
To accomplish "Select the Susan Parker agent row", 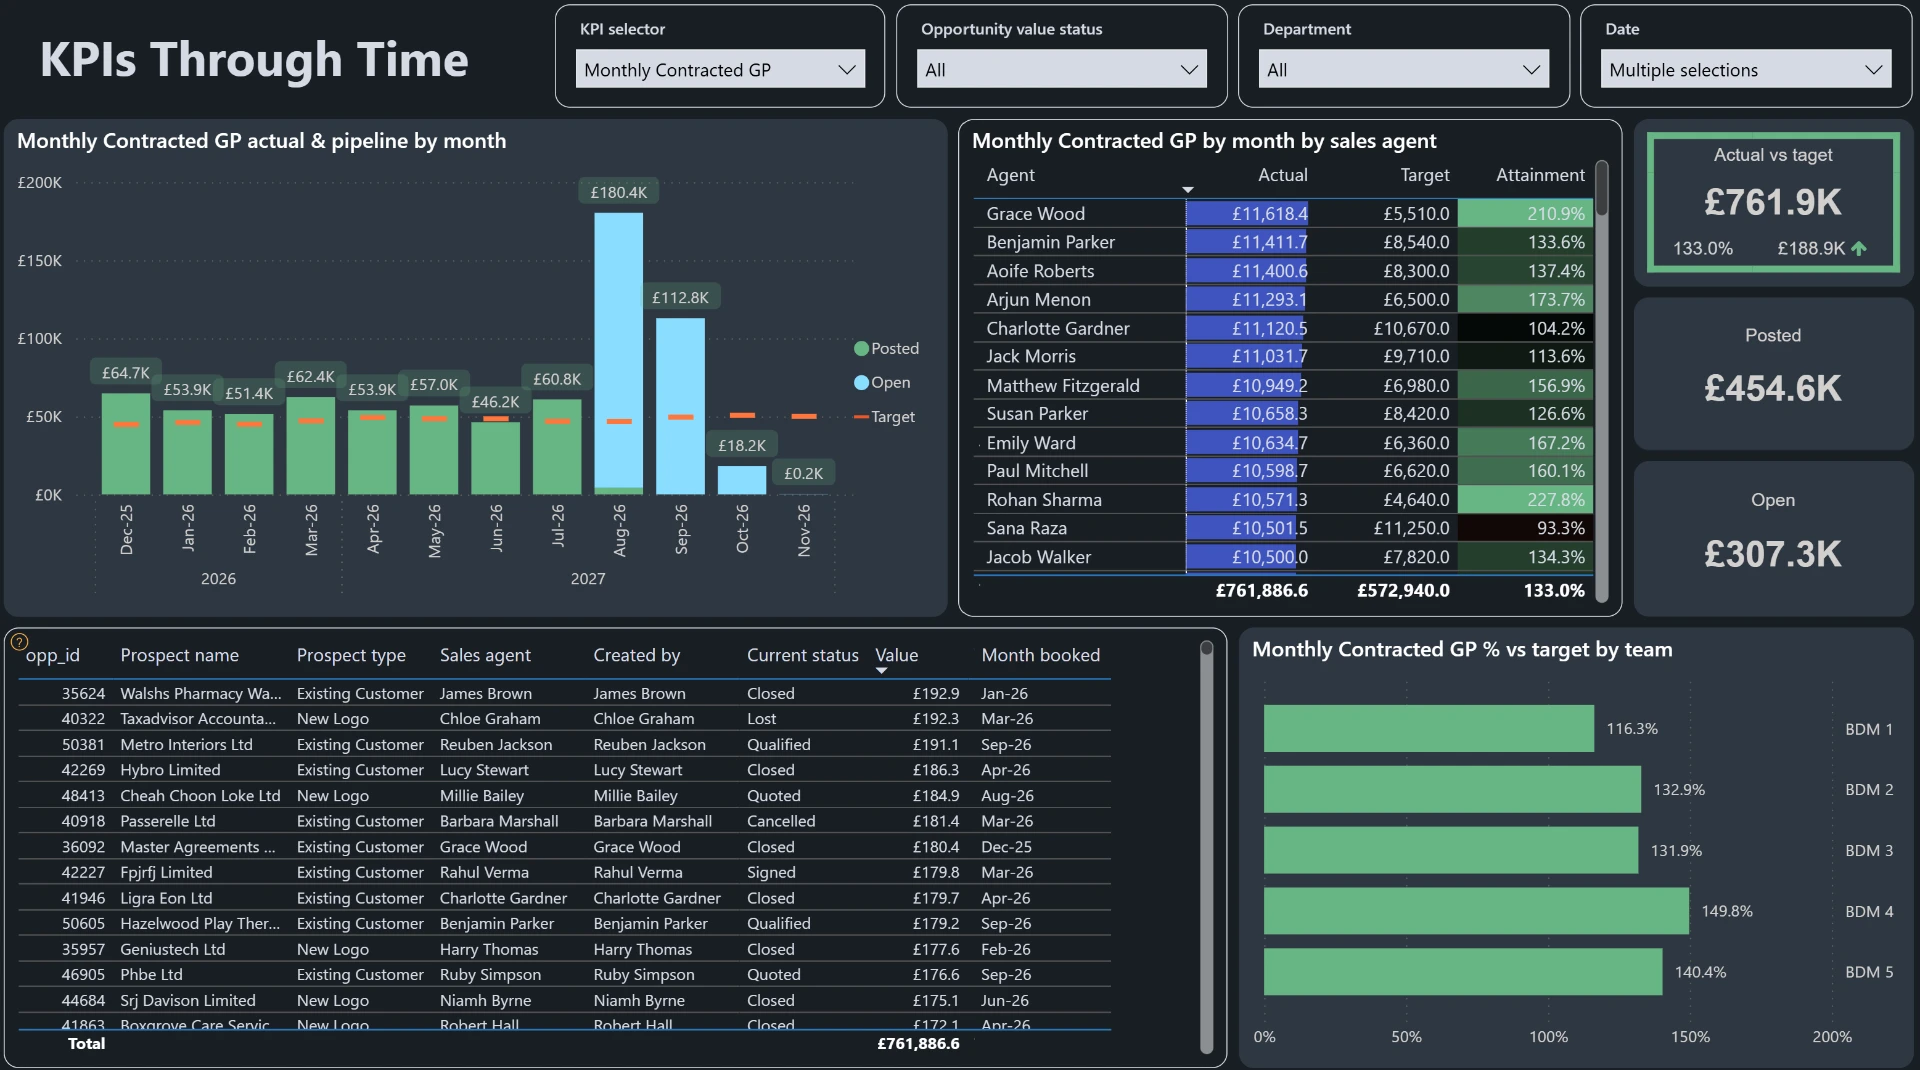I will coord(1284,414).
